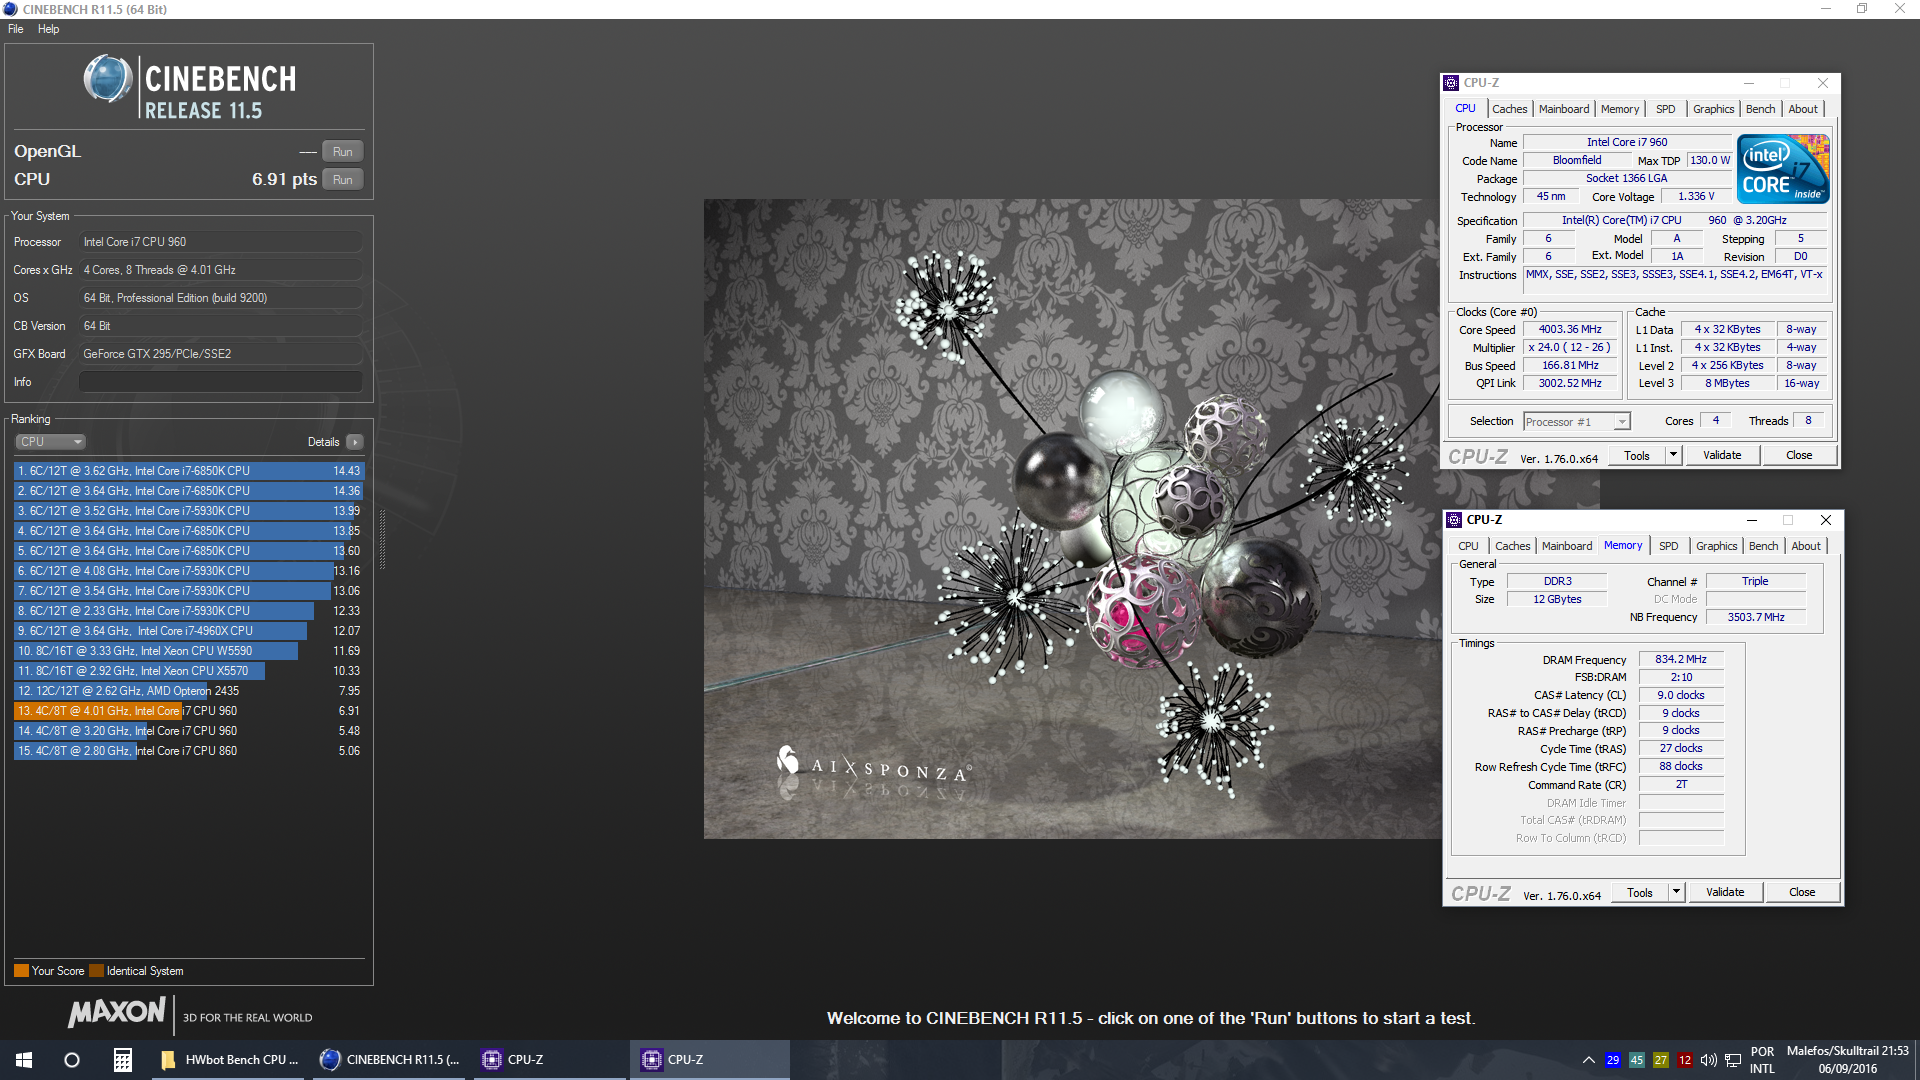Open Calculator from the taskbar

click(122, 1060)
